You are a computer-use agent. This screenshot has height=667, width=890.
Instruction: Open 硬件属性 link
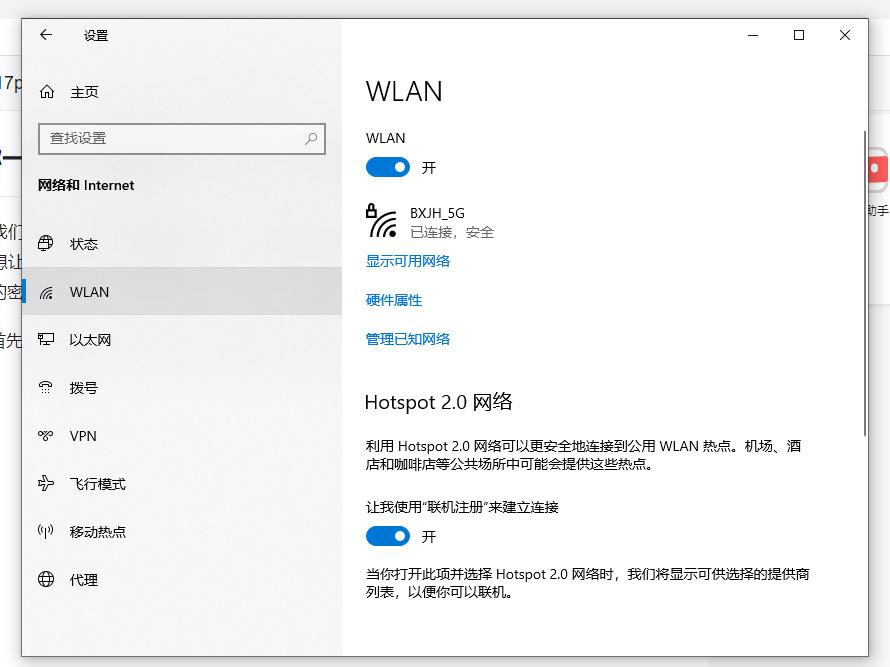pyautogui.click(x=395, y=300)
